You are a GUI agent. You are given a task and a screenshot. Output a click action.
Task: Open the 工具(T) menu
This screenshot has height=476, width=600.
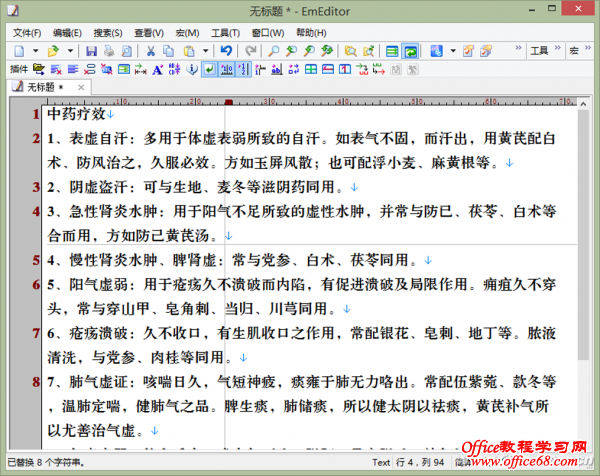pyautogui.click(x=225, y=33)
